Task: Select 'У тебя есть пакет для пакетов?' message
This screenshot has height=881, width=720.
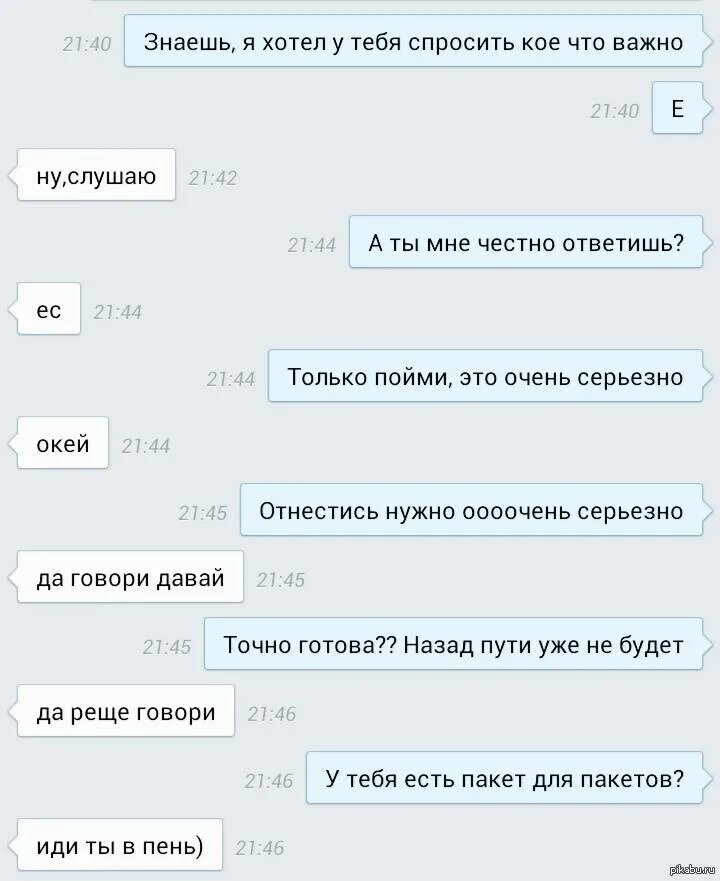Action: tap(504, 778)
